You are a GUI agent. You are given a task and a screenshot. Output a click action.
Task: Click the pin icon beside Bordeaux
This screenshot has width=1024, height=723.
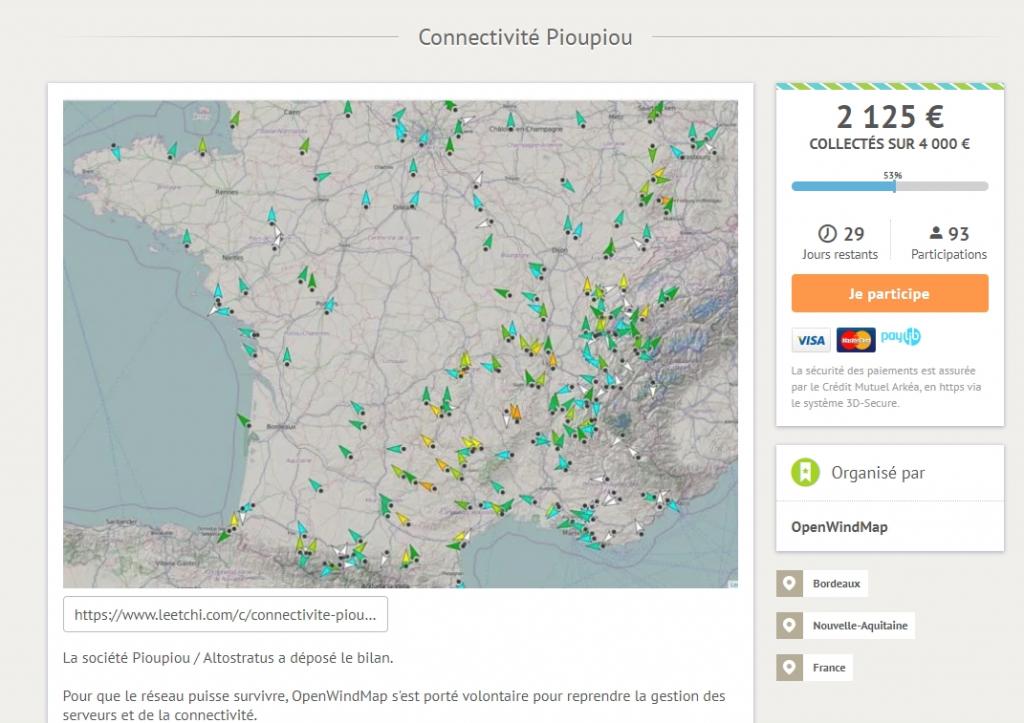[789, 584]
